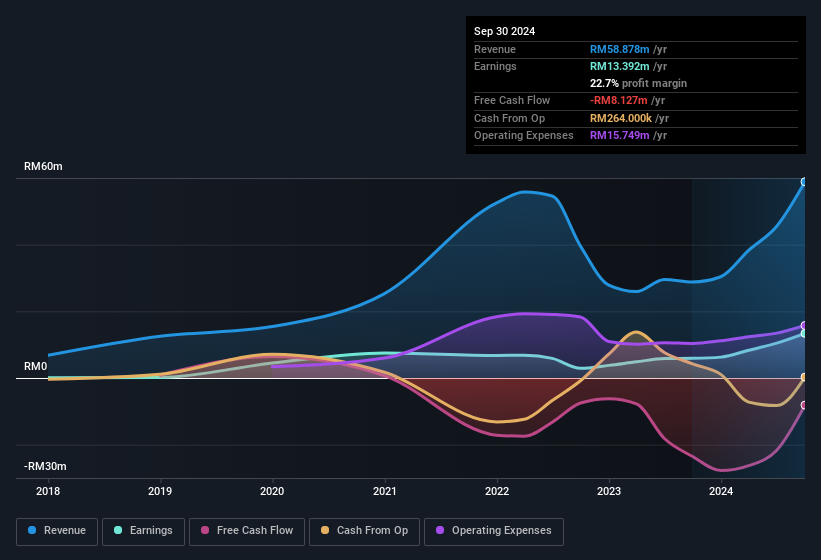Click the 2024 x-axis label
Viewport: 821px width, 560px height.
click(721, 491)
